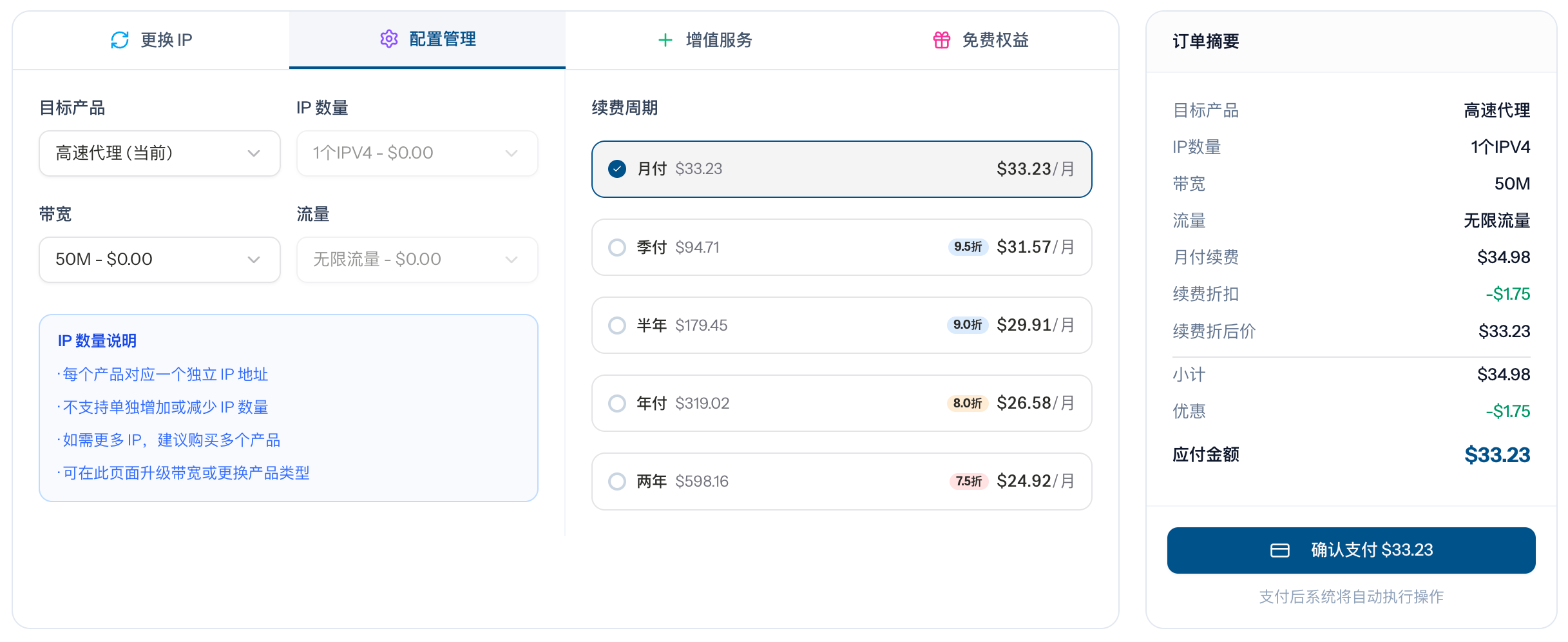Click 高速代理 value in order summary
1568x642 pixels.
coord(1497,110)
